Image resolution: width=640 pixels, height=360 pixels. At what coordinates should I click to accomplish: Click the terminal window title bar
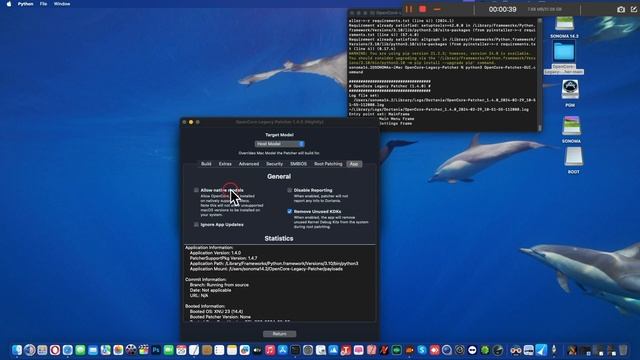[375, 13]
